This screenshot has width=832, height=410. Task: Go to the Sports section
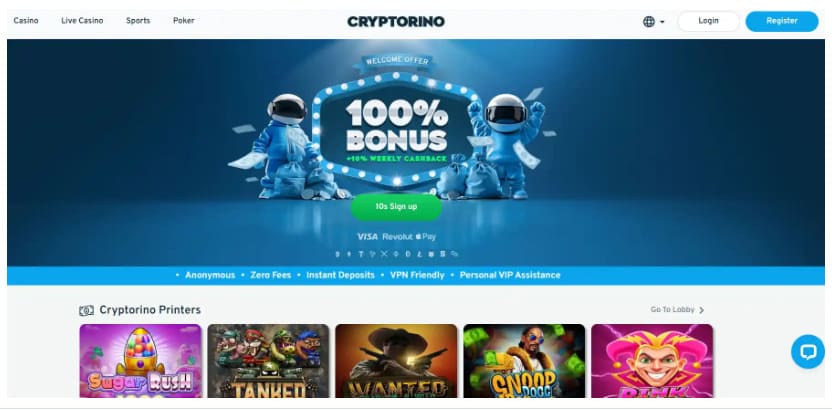pyautogui.click(x=138, y=21)
